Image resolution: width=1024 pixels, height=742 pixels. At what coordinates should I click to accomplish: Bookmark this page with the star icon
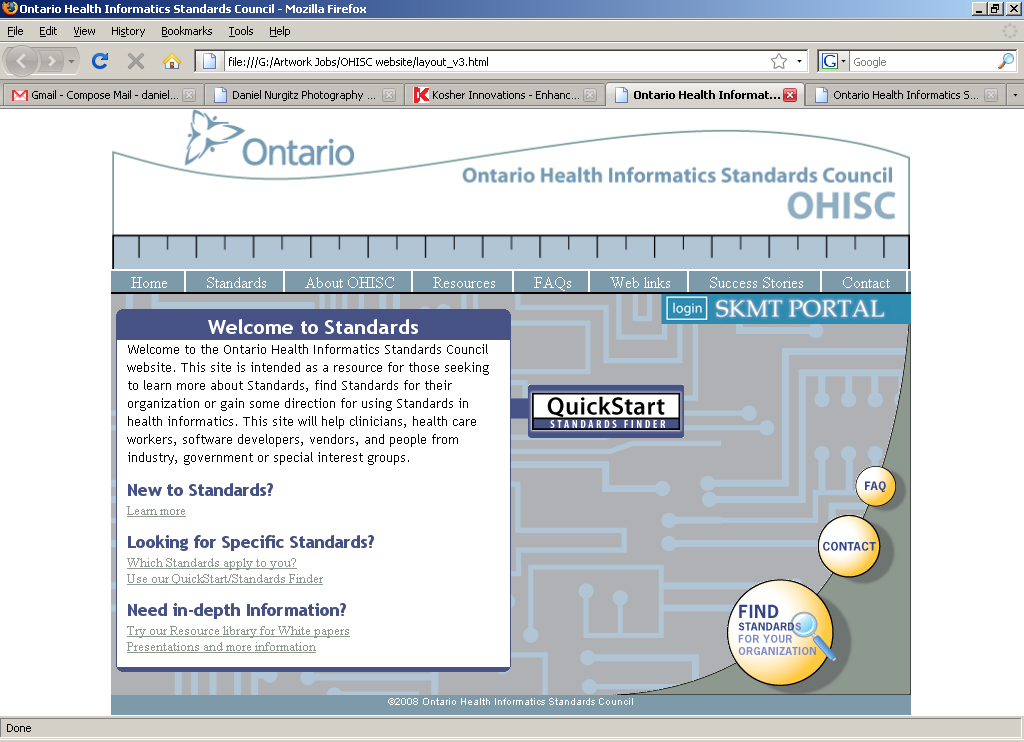[778, 61]
